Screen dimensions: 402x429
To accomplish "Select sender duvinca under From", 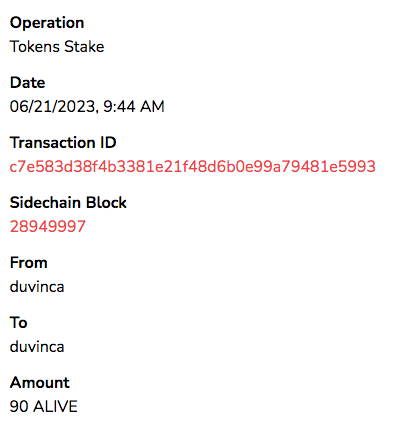I will pos(37,287).
